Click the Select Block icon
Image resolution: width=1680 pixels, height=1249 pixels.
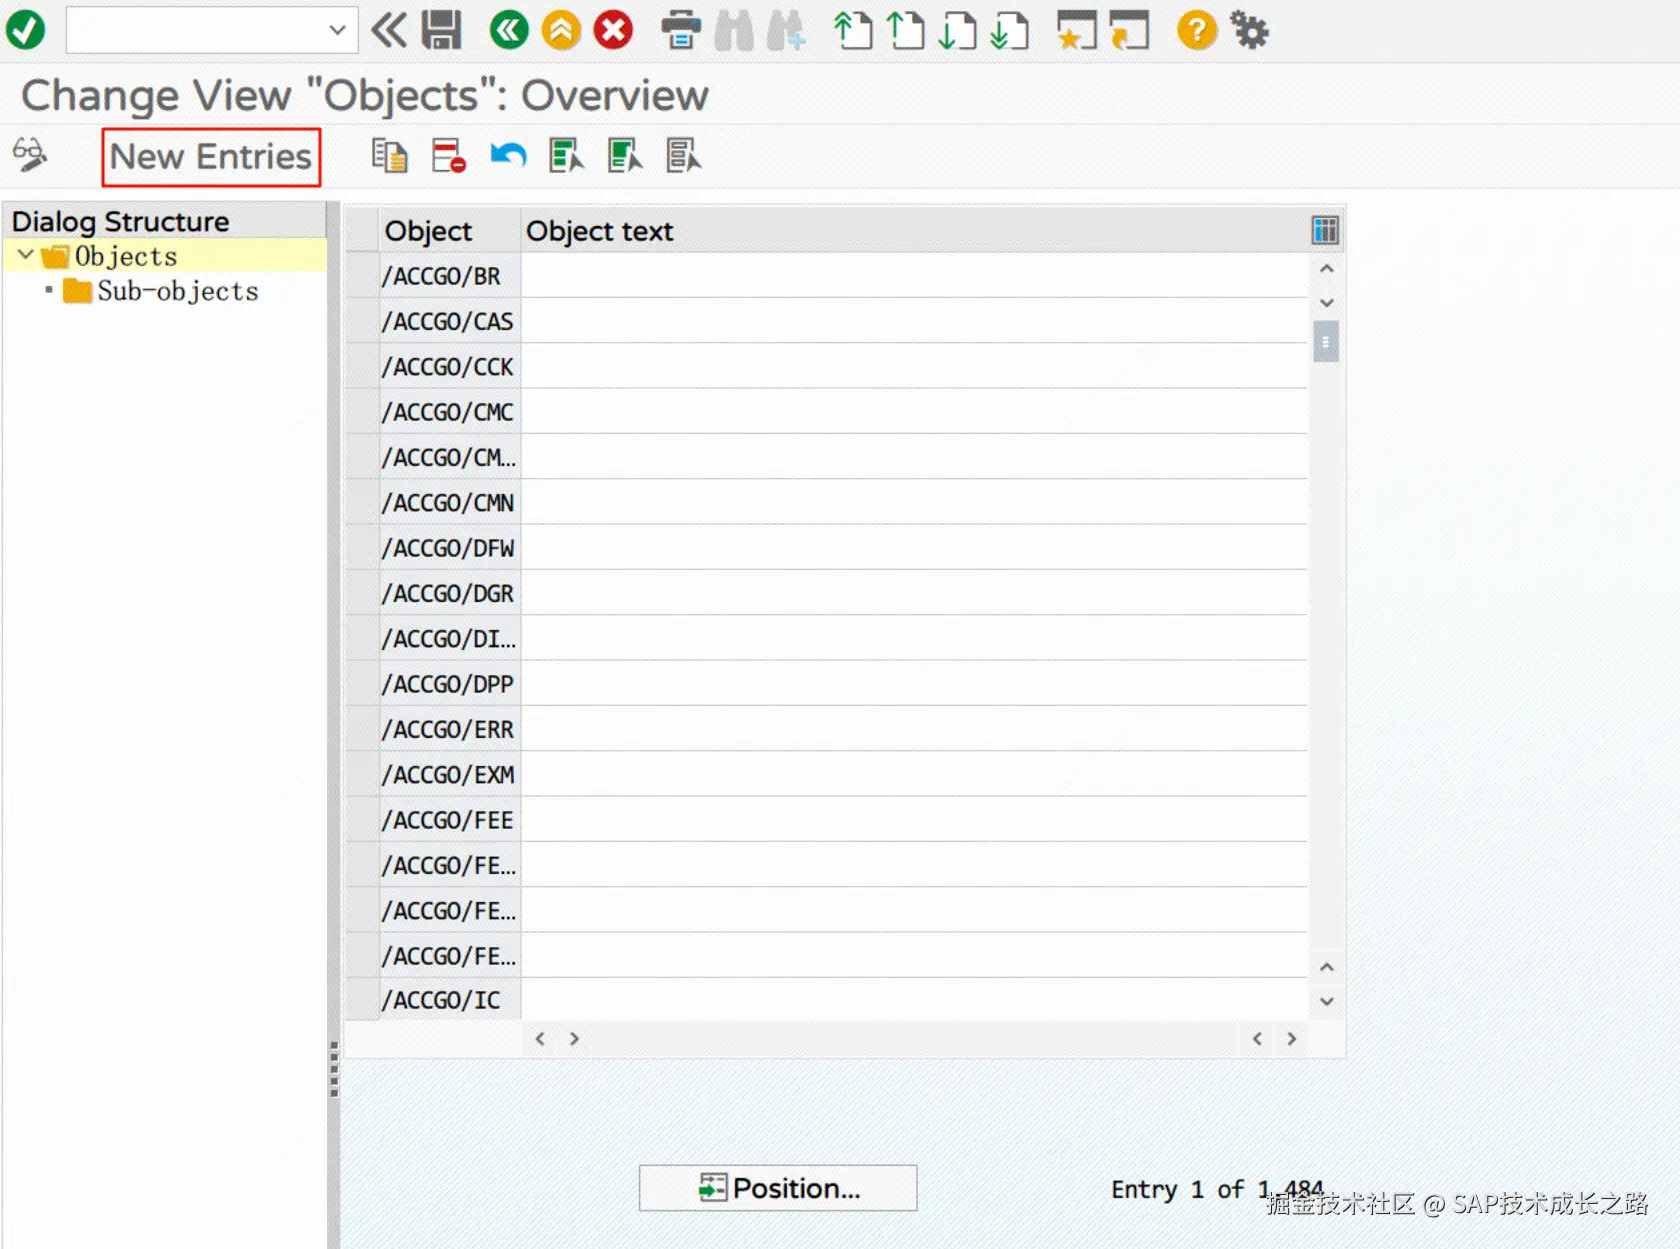[626, 156]
